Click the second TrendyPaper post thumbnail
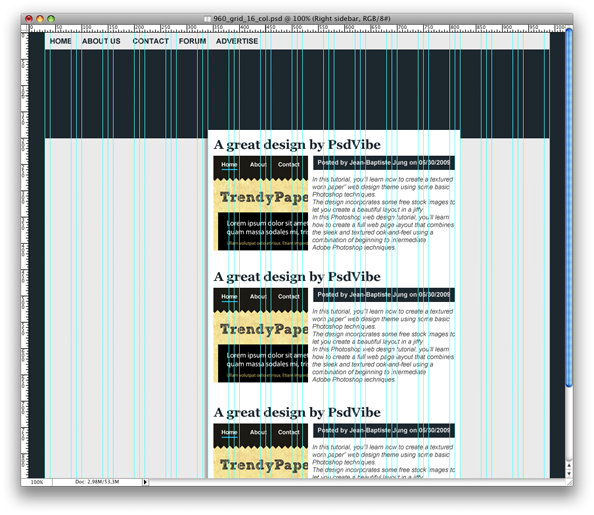 pyautogui.click(x=261, y=335)
